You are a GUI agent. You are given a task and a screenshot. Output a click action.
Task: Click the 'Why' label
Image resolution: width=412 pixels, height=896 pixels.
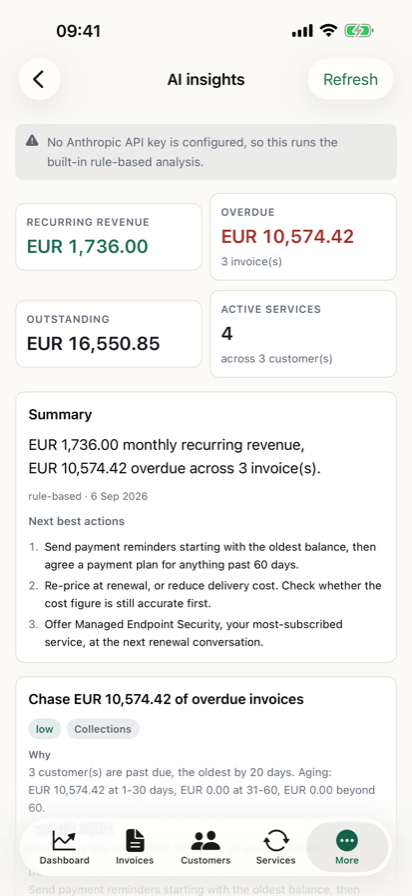[39, 755]
